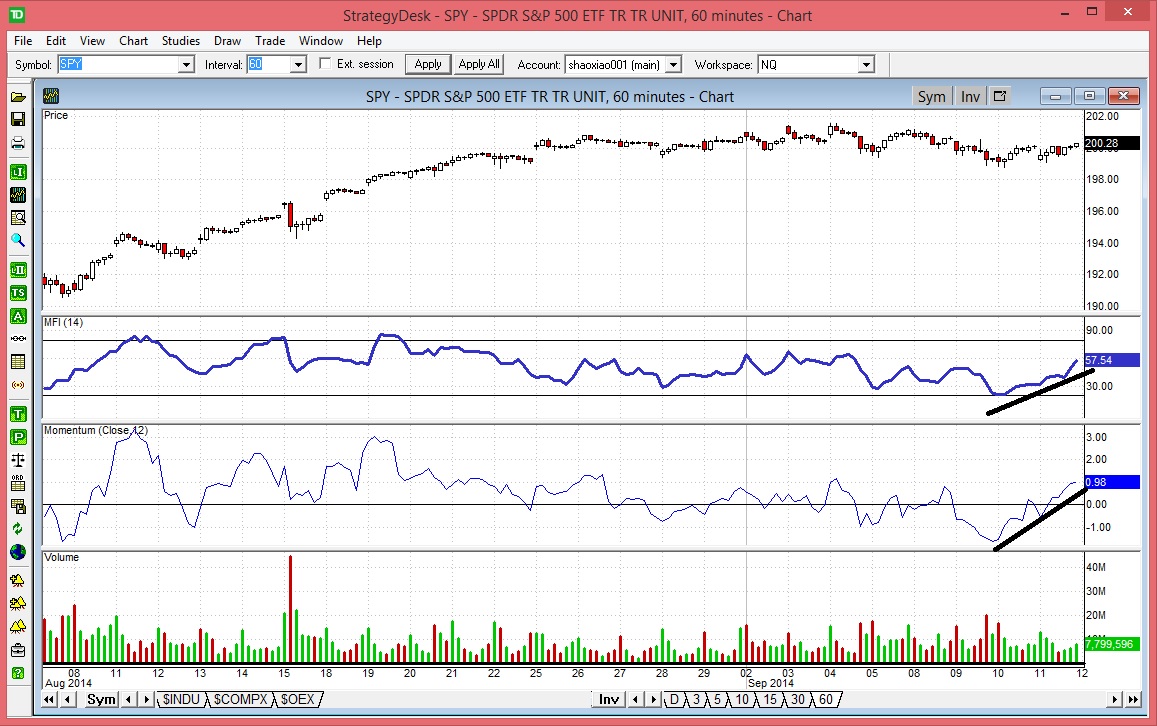Click the page-with-magnifier icon in left toolbar

[x=18, y=218]
